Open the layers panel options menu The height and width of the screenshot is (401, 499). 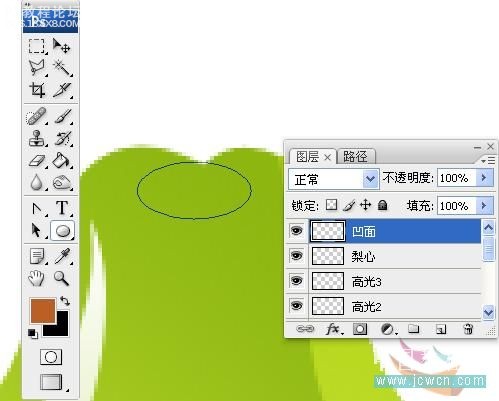(x=489, y=161)
